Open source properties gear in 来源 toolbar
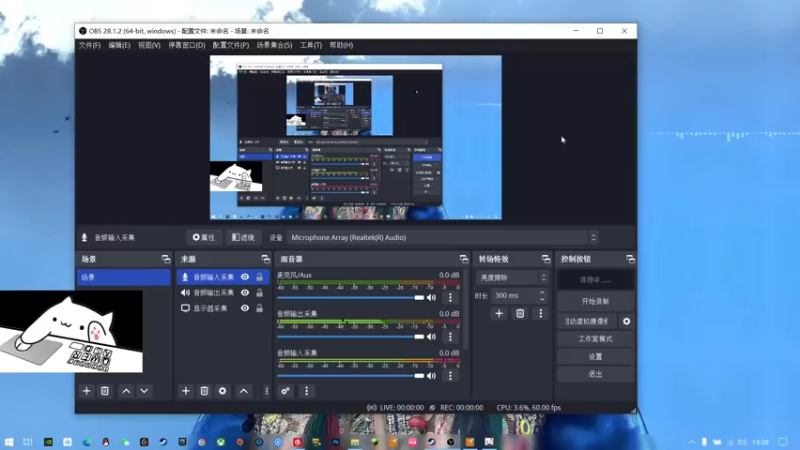Viewport: 800px width, 450px height. [x=222, y=391]
